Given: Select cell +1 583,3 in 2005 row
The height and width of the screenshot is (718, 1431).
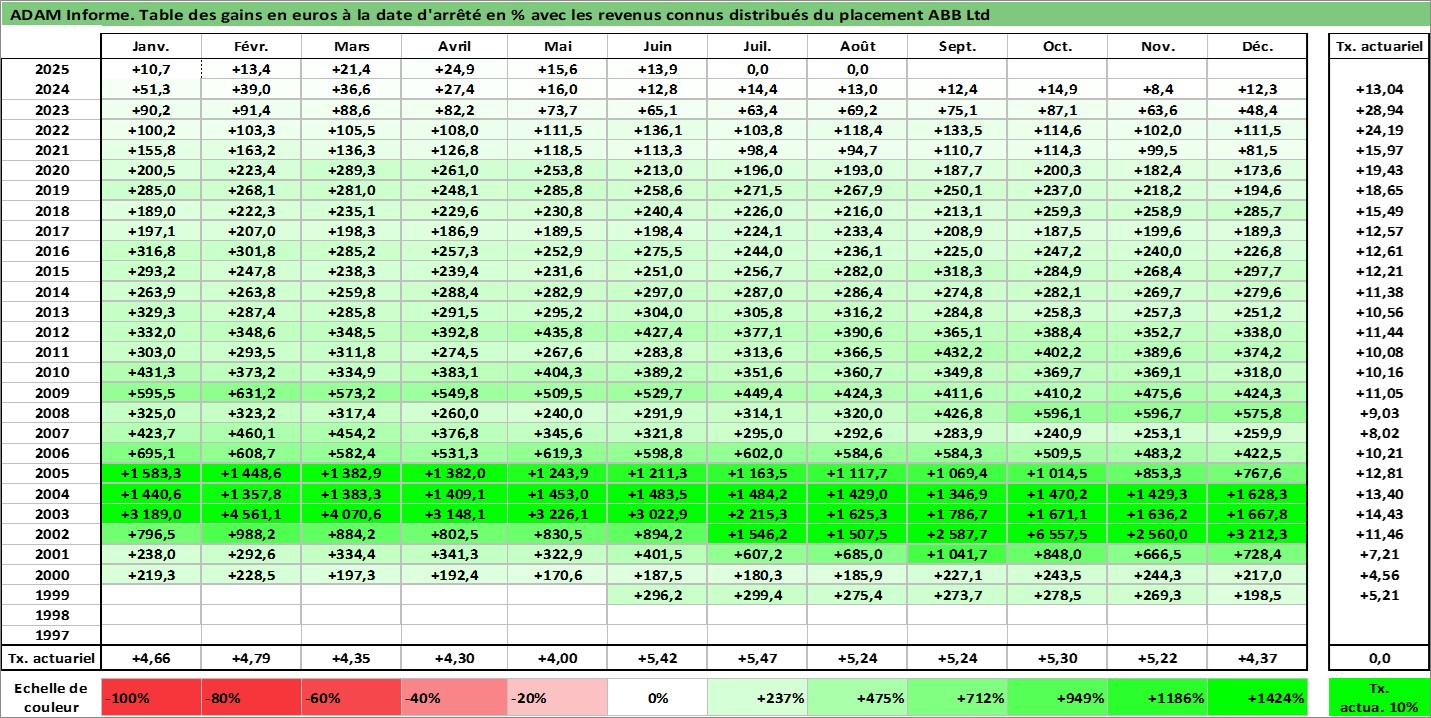Looking at the screenshot, I should (x=151, y=473).
